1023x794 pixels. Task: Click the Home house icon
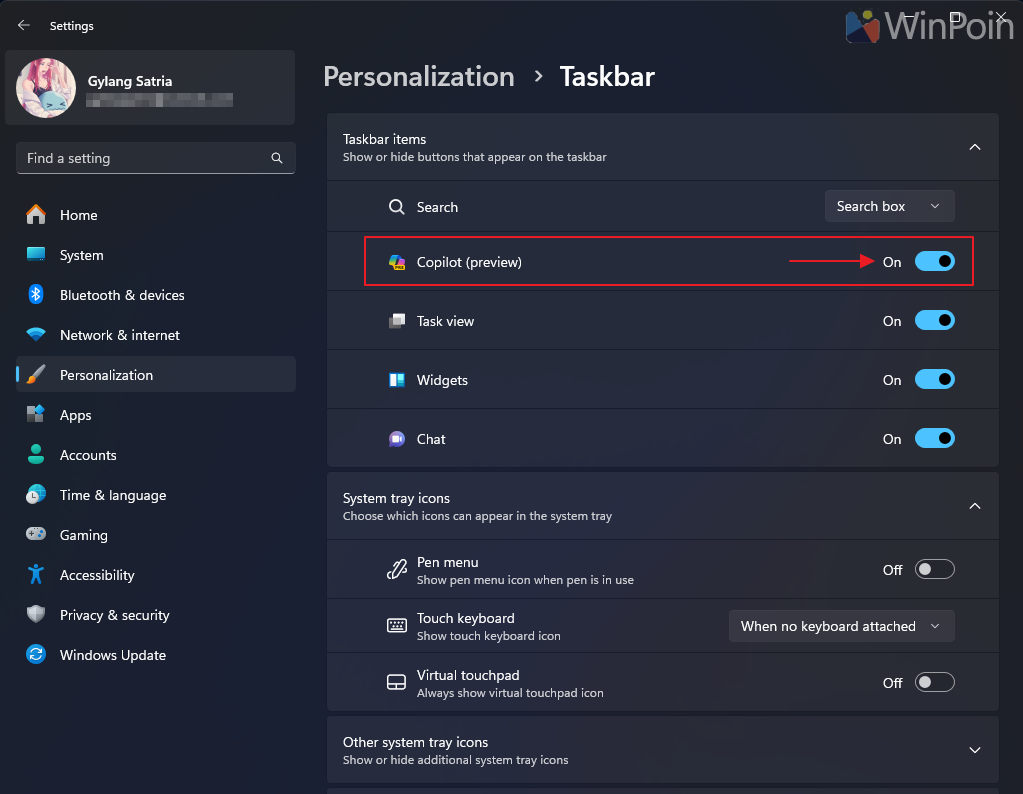coord(36,215)
